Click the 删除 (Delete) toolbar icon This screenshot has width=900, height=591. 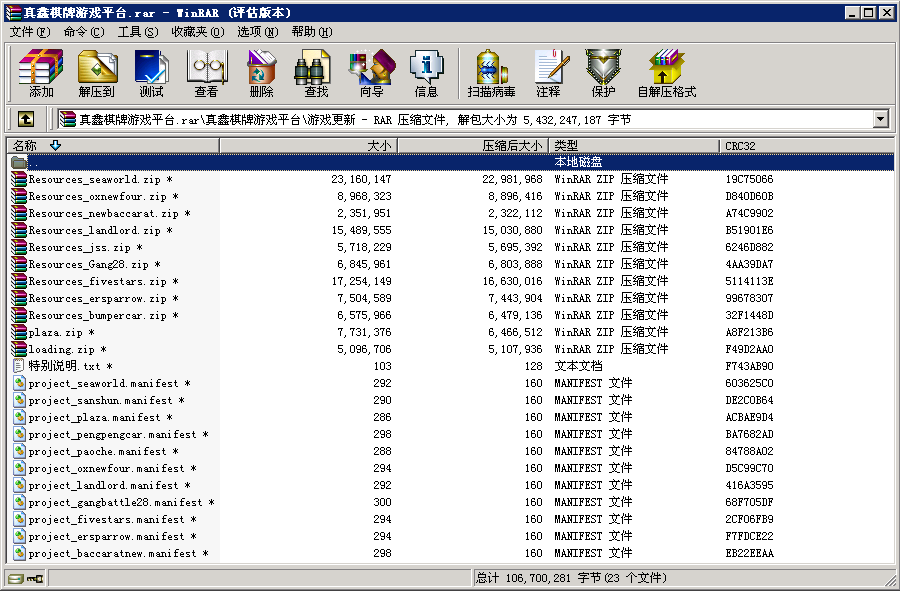coord(261,73)
